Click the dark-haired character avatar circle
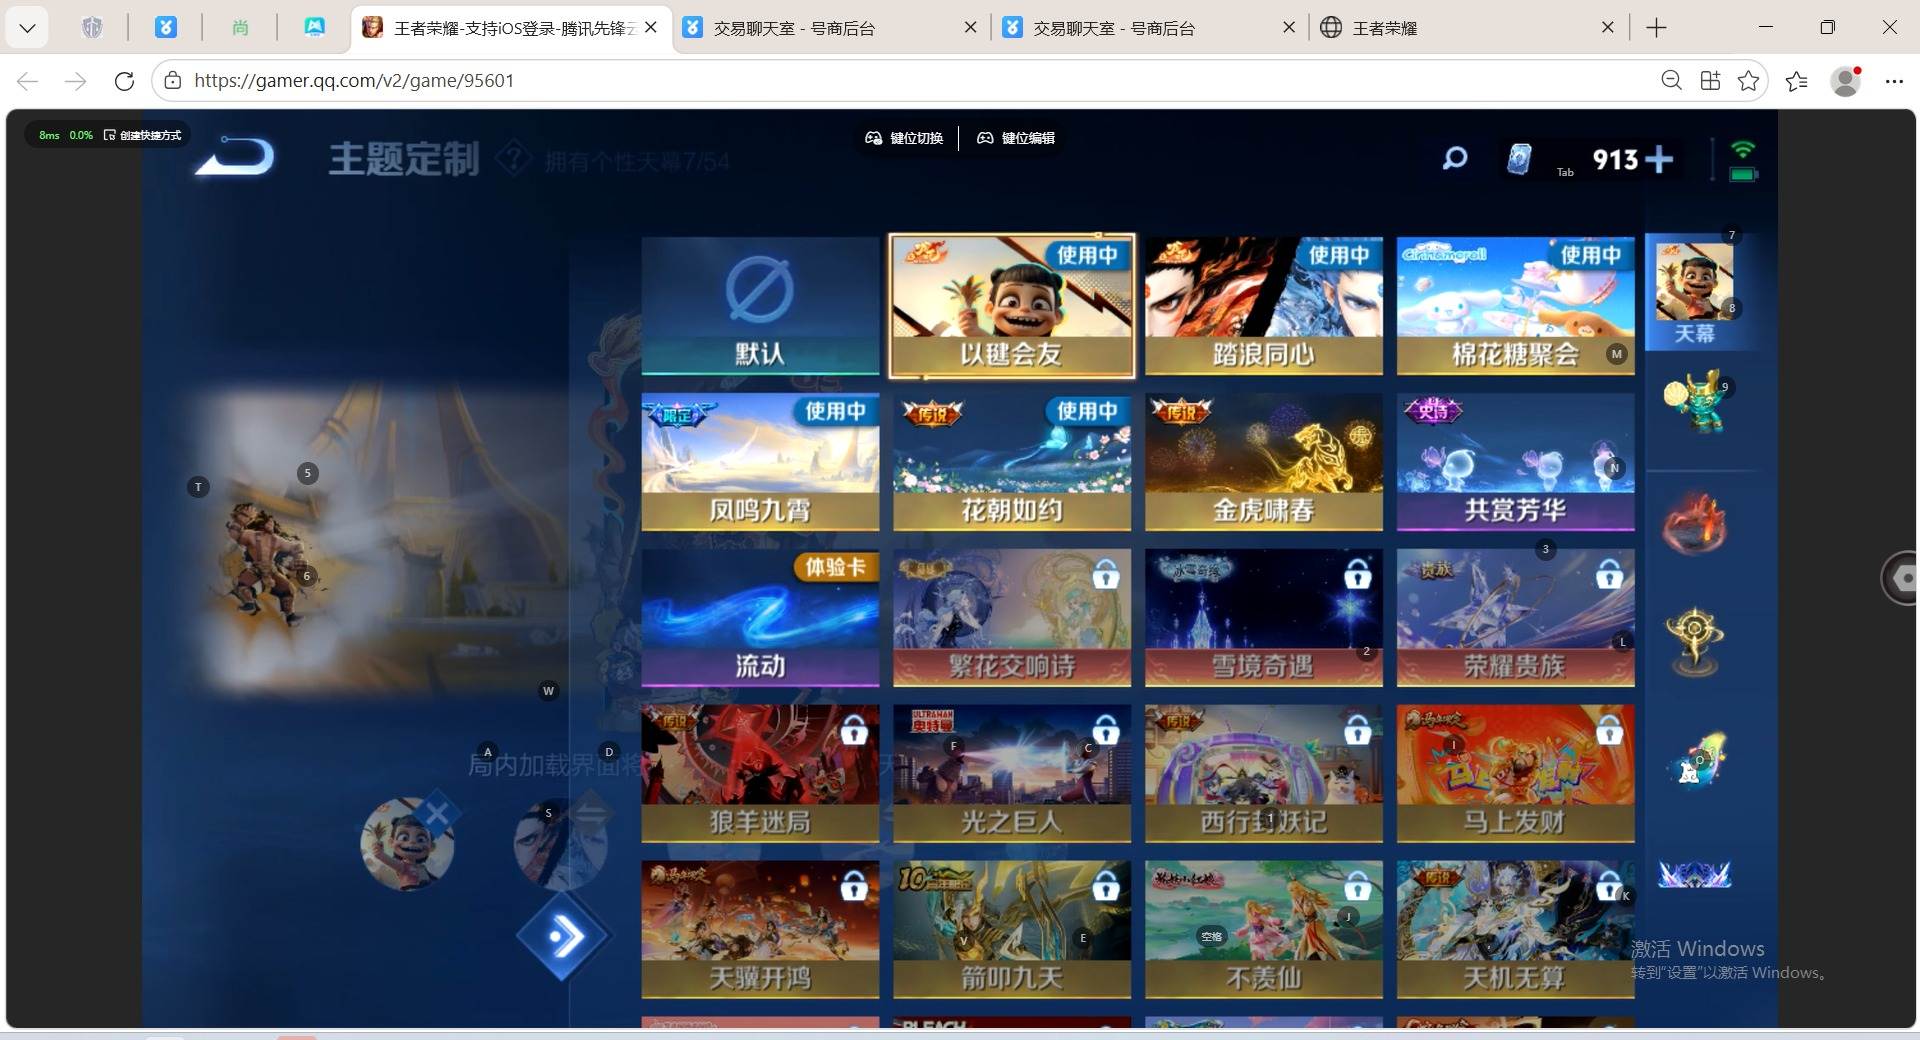Viewport: 1920px width, 1040px height. [560, 844]
